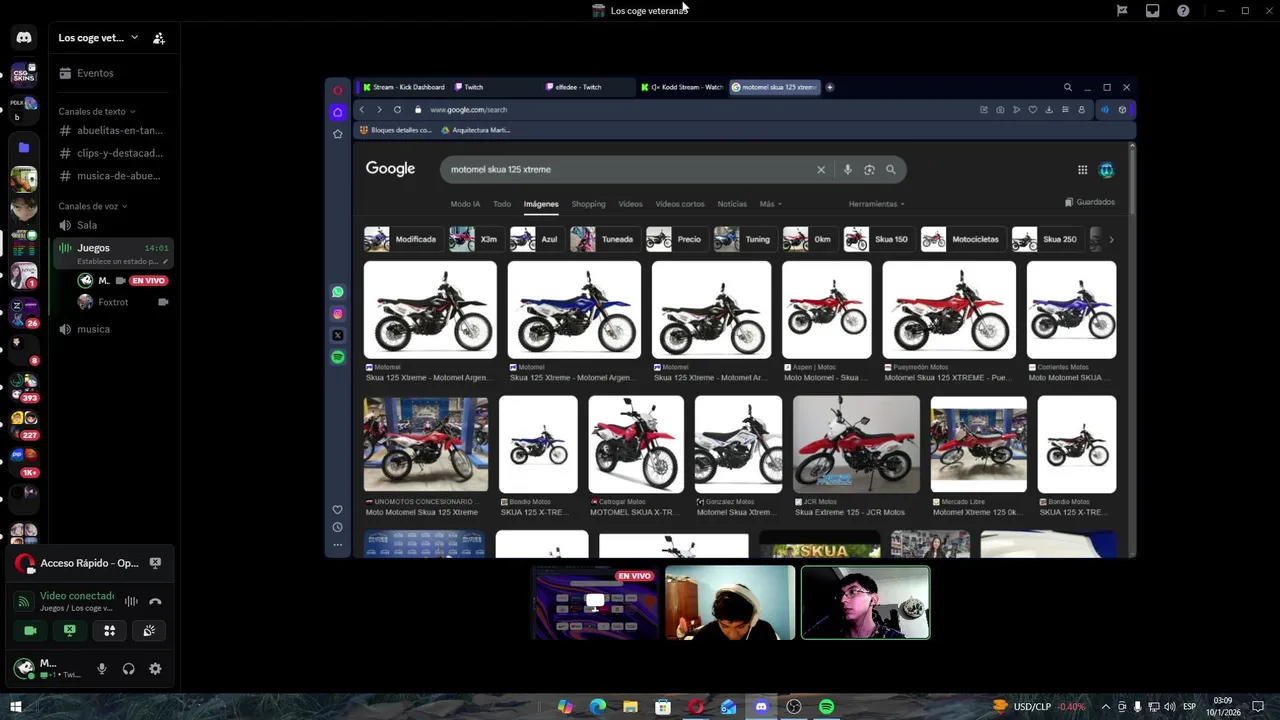Screen dimensions: 1280x720
Task: Open flag icon in Discord title bar
Action: 1122,10
